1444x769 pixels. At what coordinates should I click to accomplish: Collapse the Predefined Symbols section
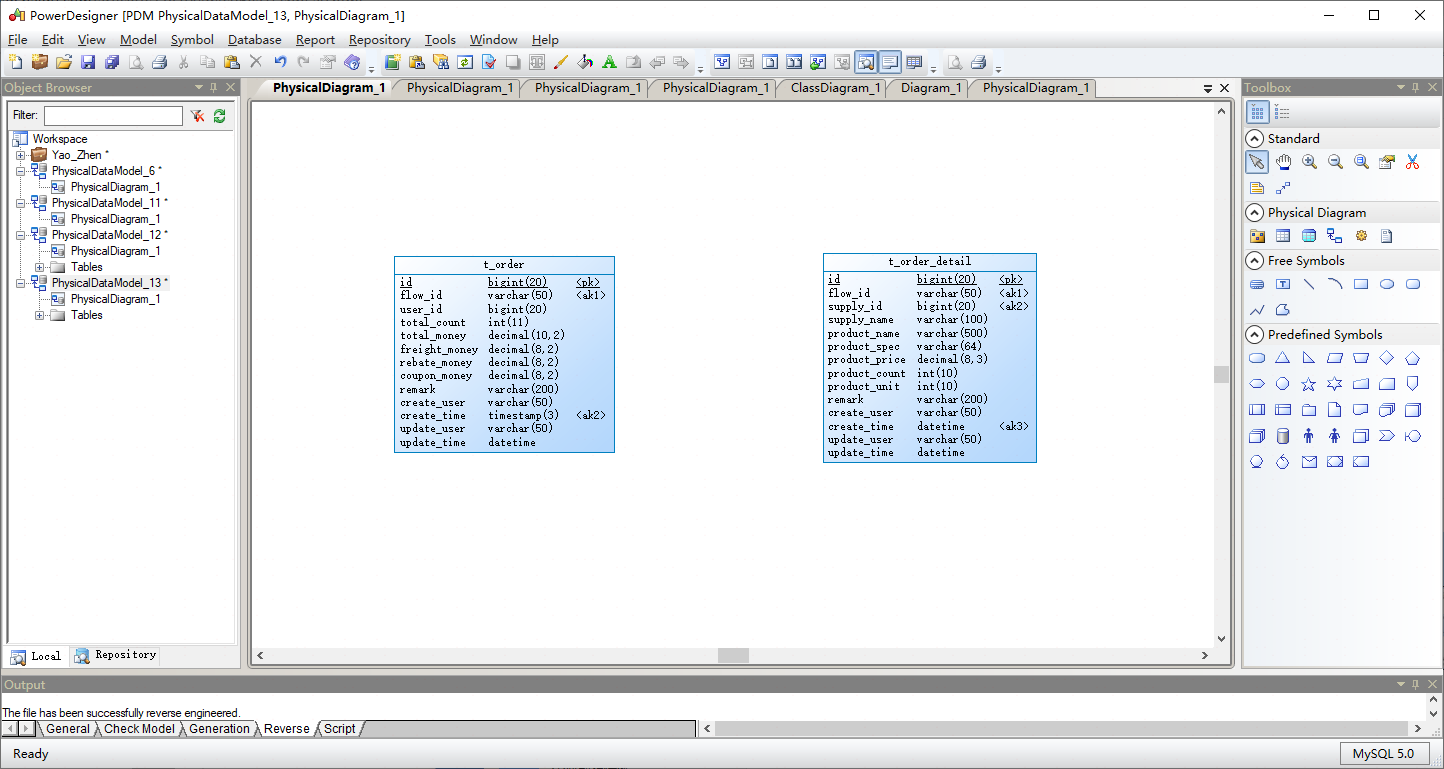[x=1255, y=333]
